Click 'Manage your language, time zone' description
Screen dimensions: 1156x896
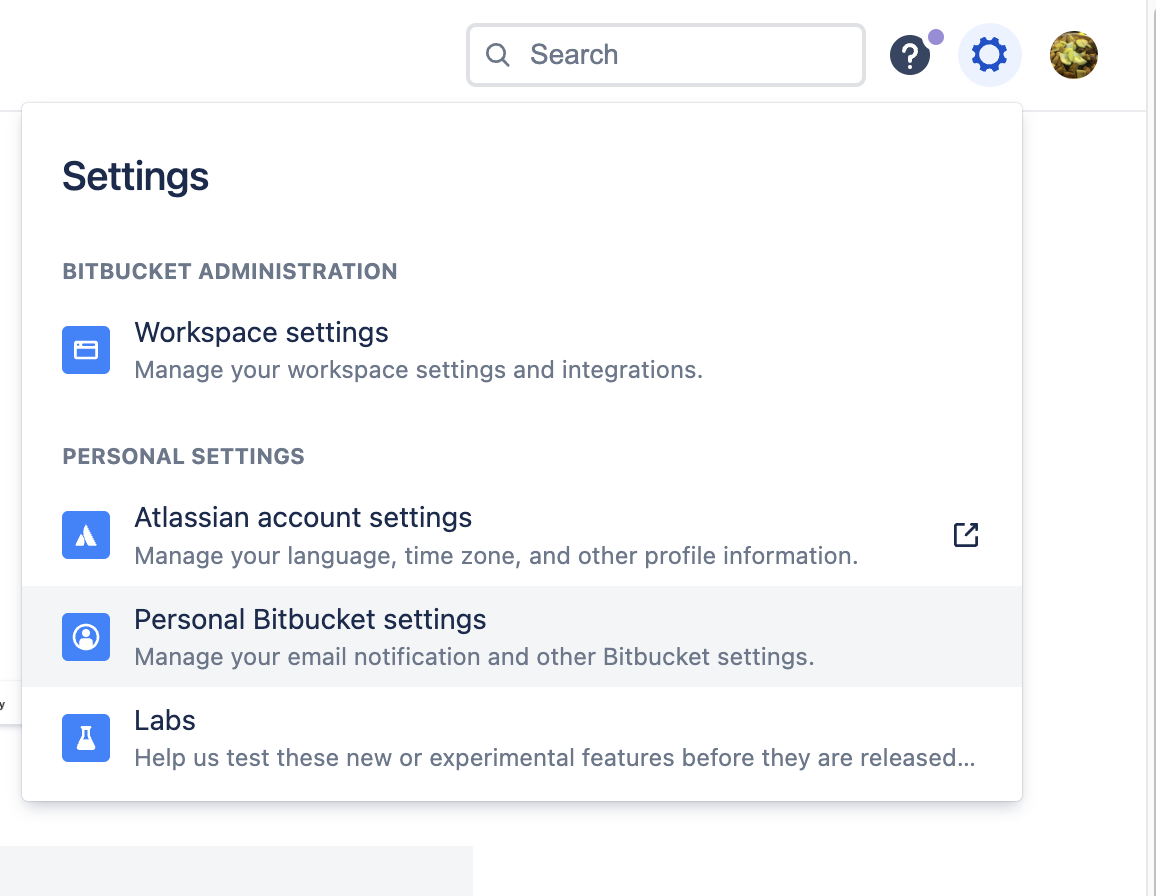click(496, 556)
